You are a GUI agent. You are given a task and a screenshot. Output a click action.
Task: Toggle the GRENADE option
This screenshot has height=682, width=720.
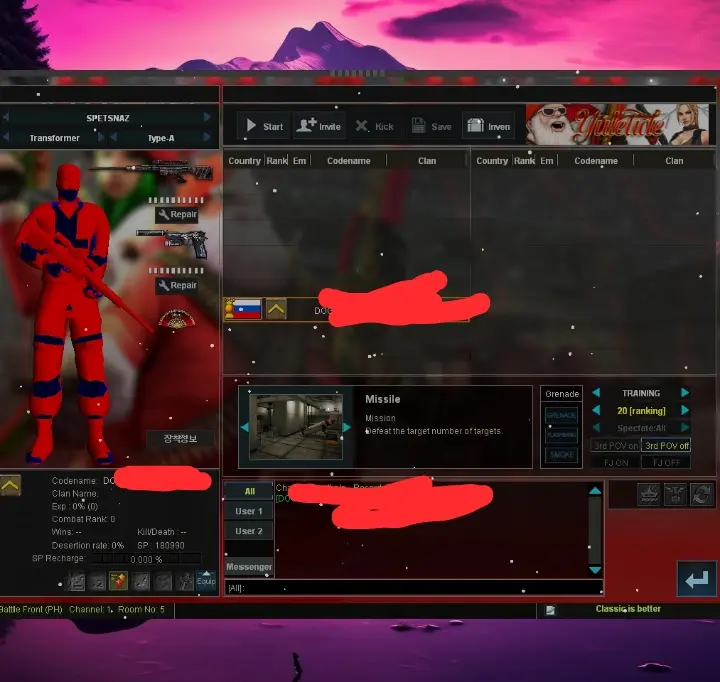click(561, 415)
